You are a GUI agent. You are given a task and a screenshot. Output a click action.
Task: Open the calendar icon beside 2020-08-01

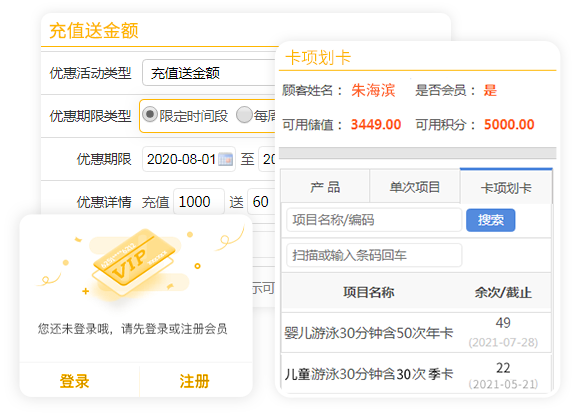(225, 159)
